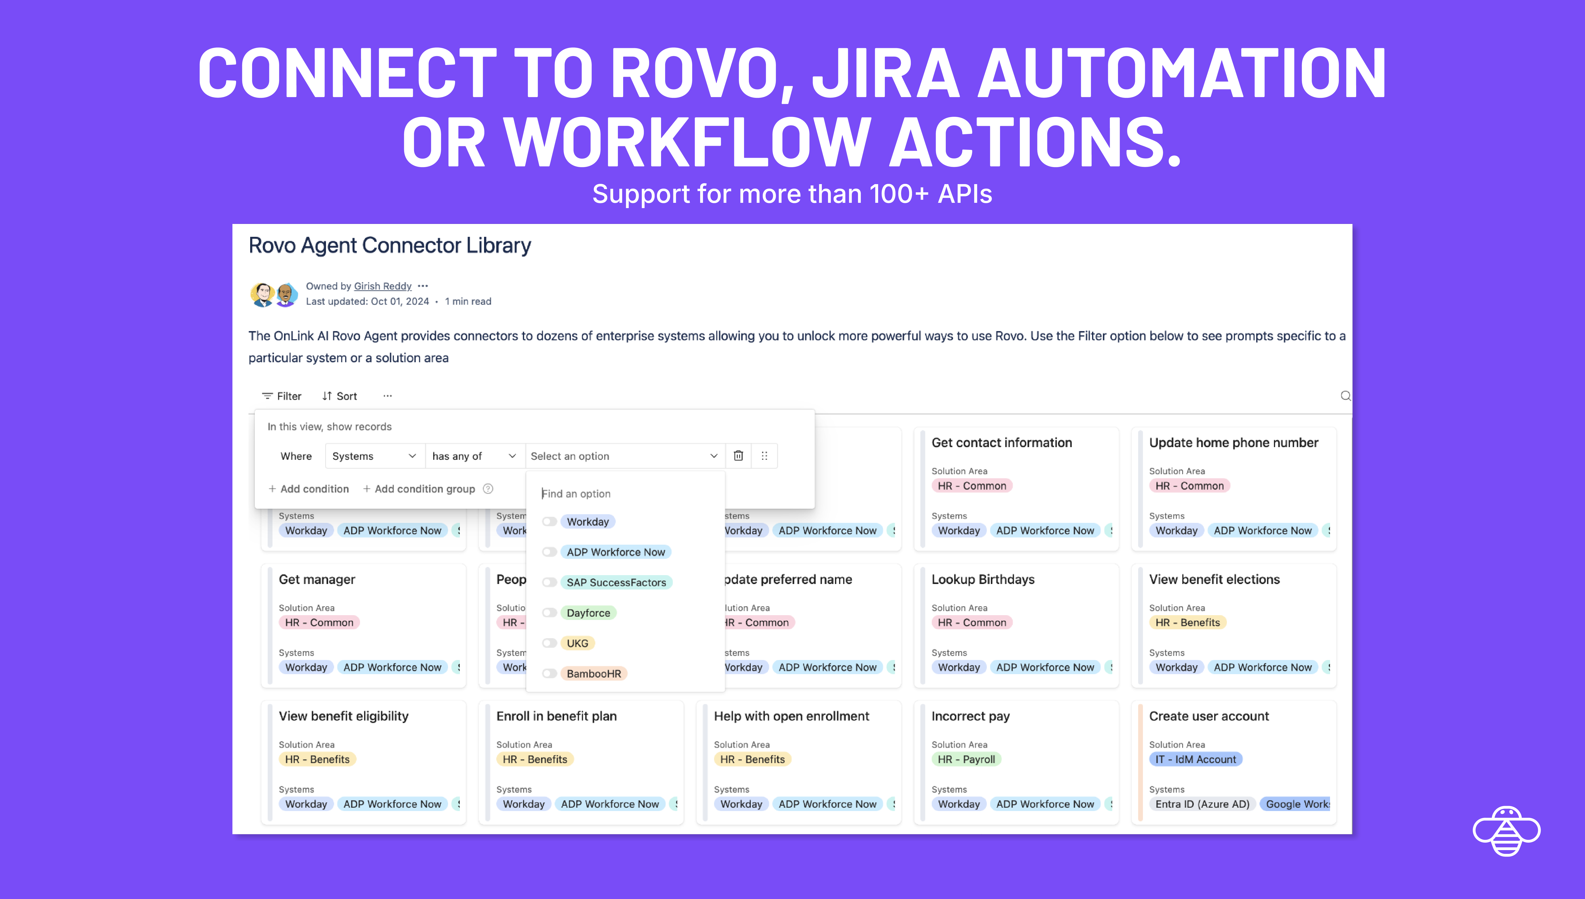Toggle the UKG option
This screenshot has height=899, width=1585.
click(549, 643)
